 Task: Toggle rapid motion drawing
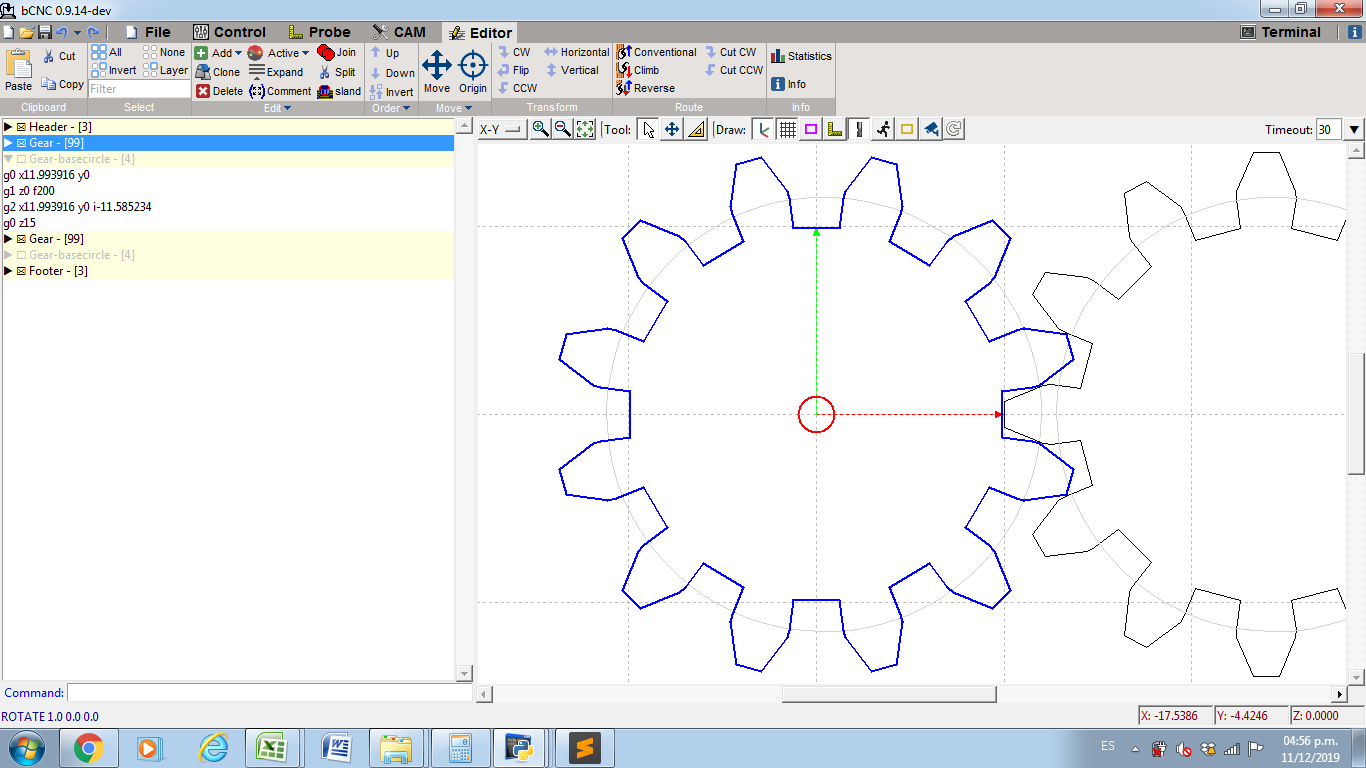click(x=883, y=129)
